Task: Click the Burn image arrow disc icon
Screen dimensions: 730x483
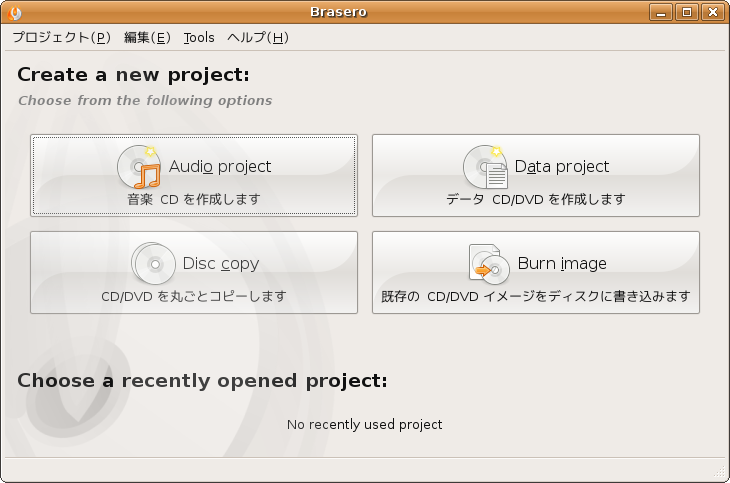Action: click(x=489, y=264)
